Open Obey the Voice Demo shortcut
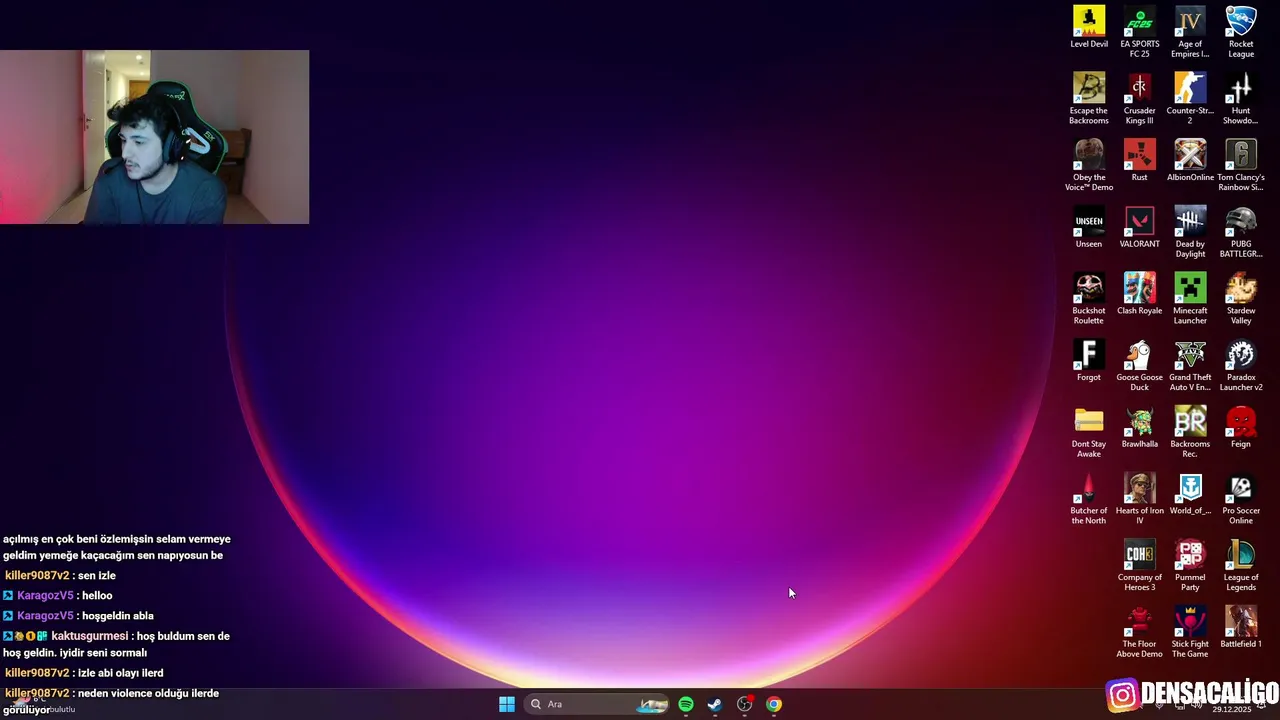 coord(1089,166)
